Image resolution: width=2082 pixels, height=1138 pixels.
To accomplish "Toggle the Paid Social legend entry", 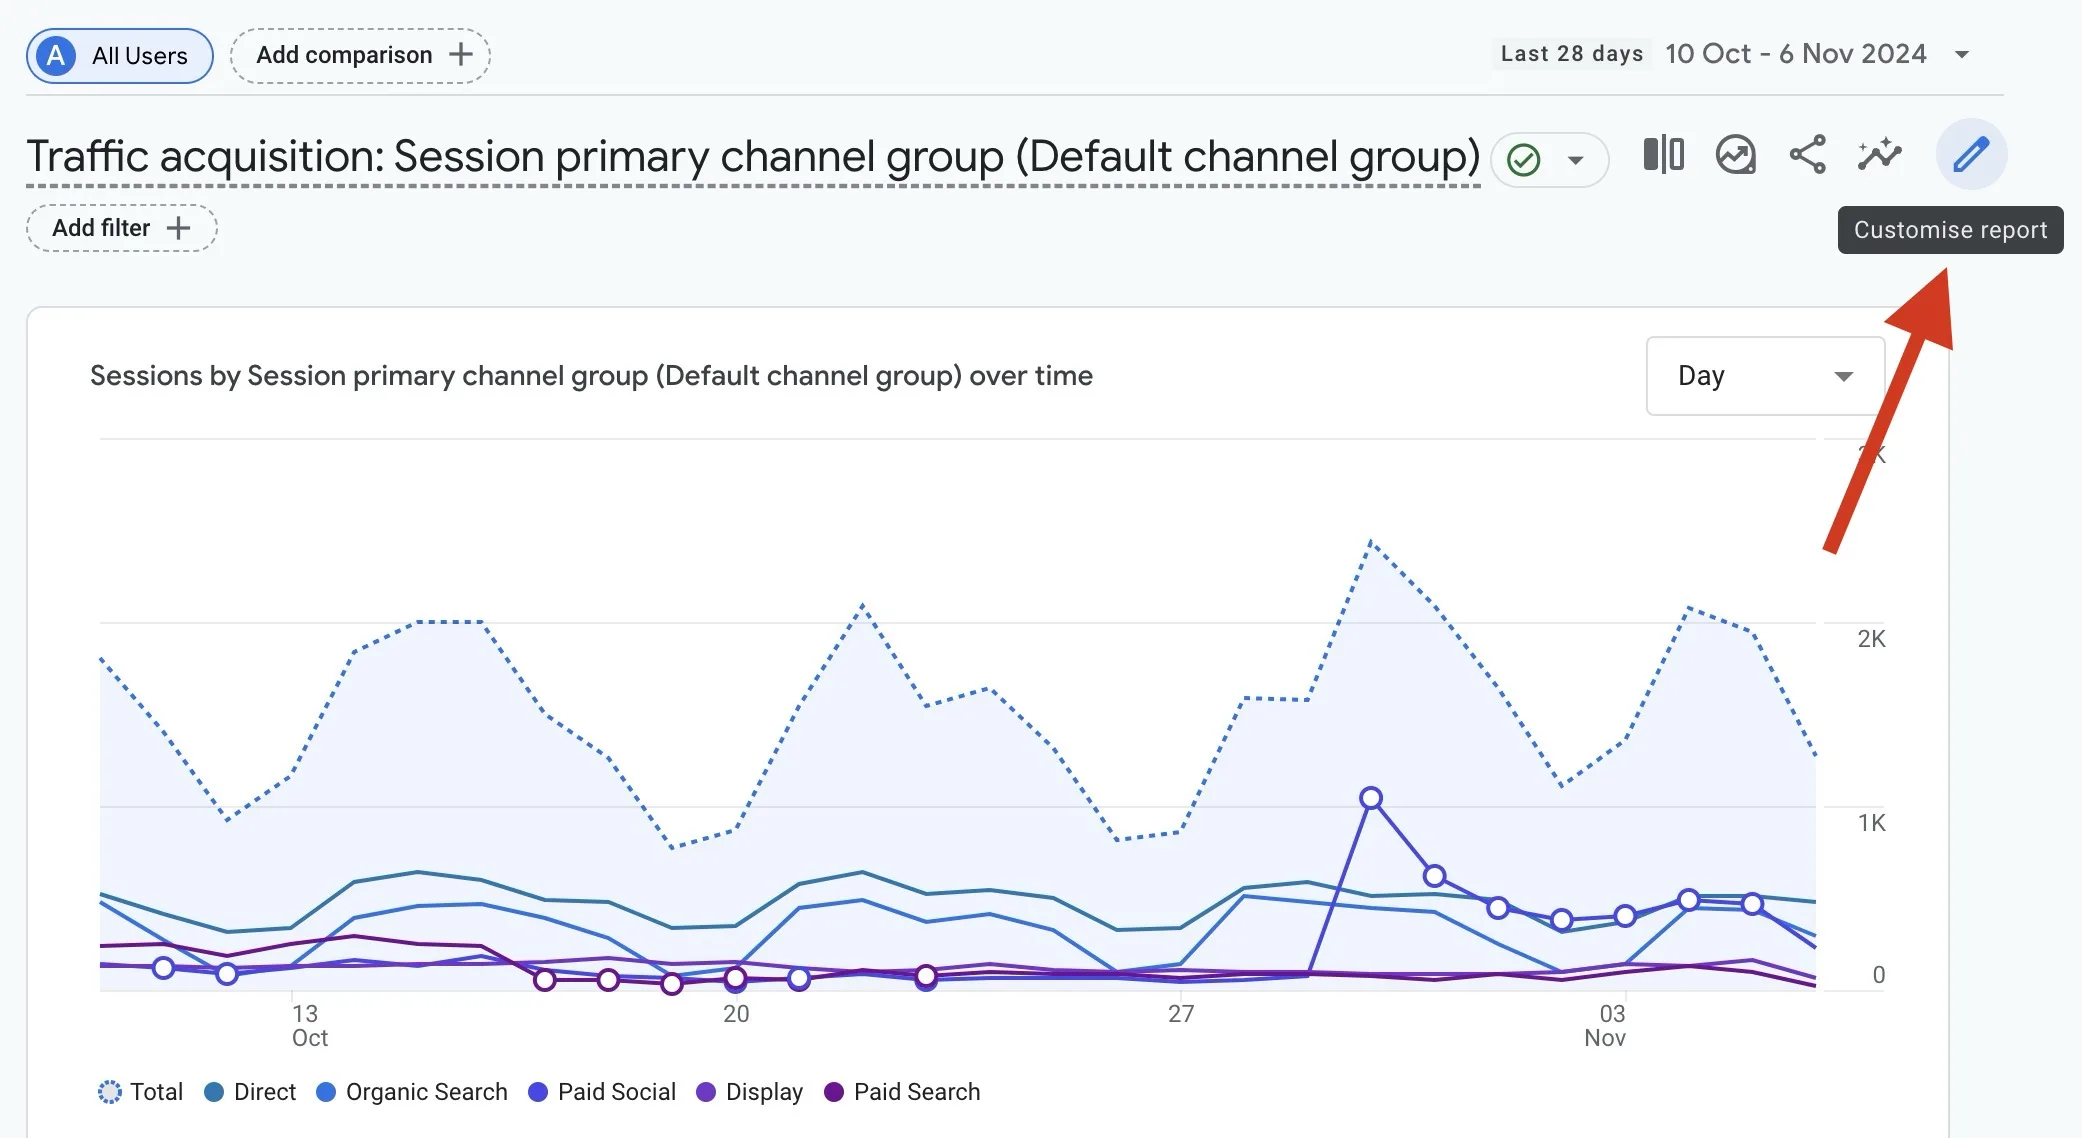I will (x=602, y=1092).
